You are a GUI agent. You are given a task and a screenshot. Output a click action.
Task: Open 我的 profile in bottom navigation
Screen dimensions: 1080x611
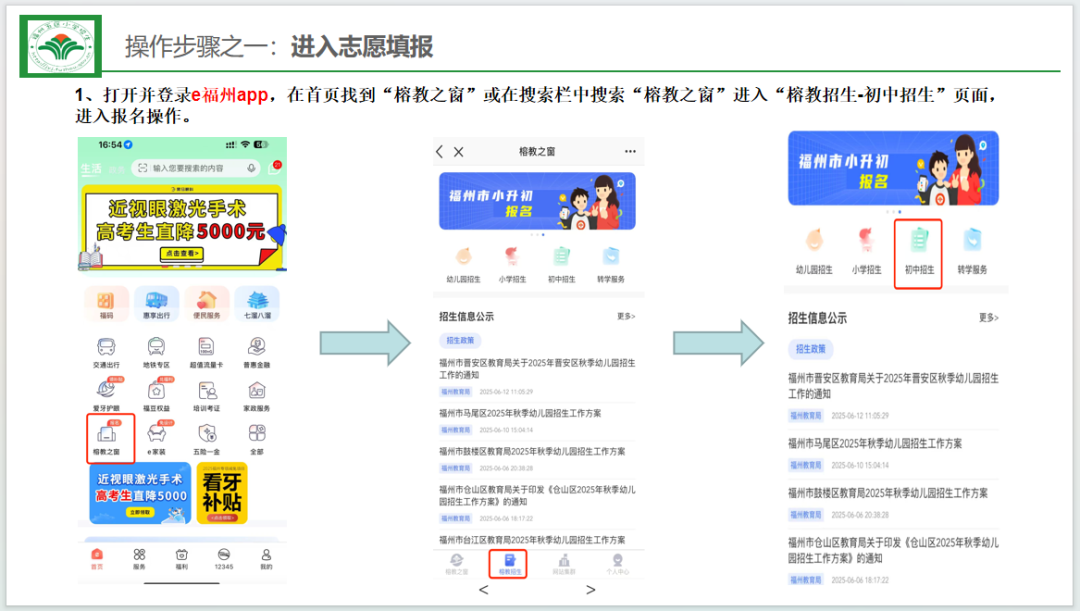coord(267,559)
